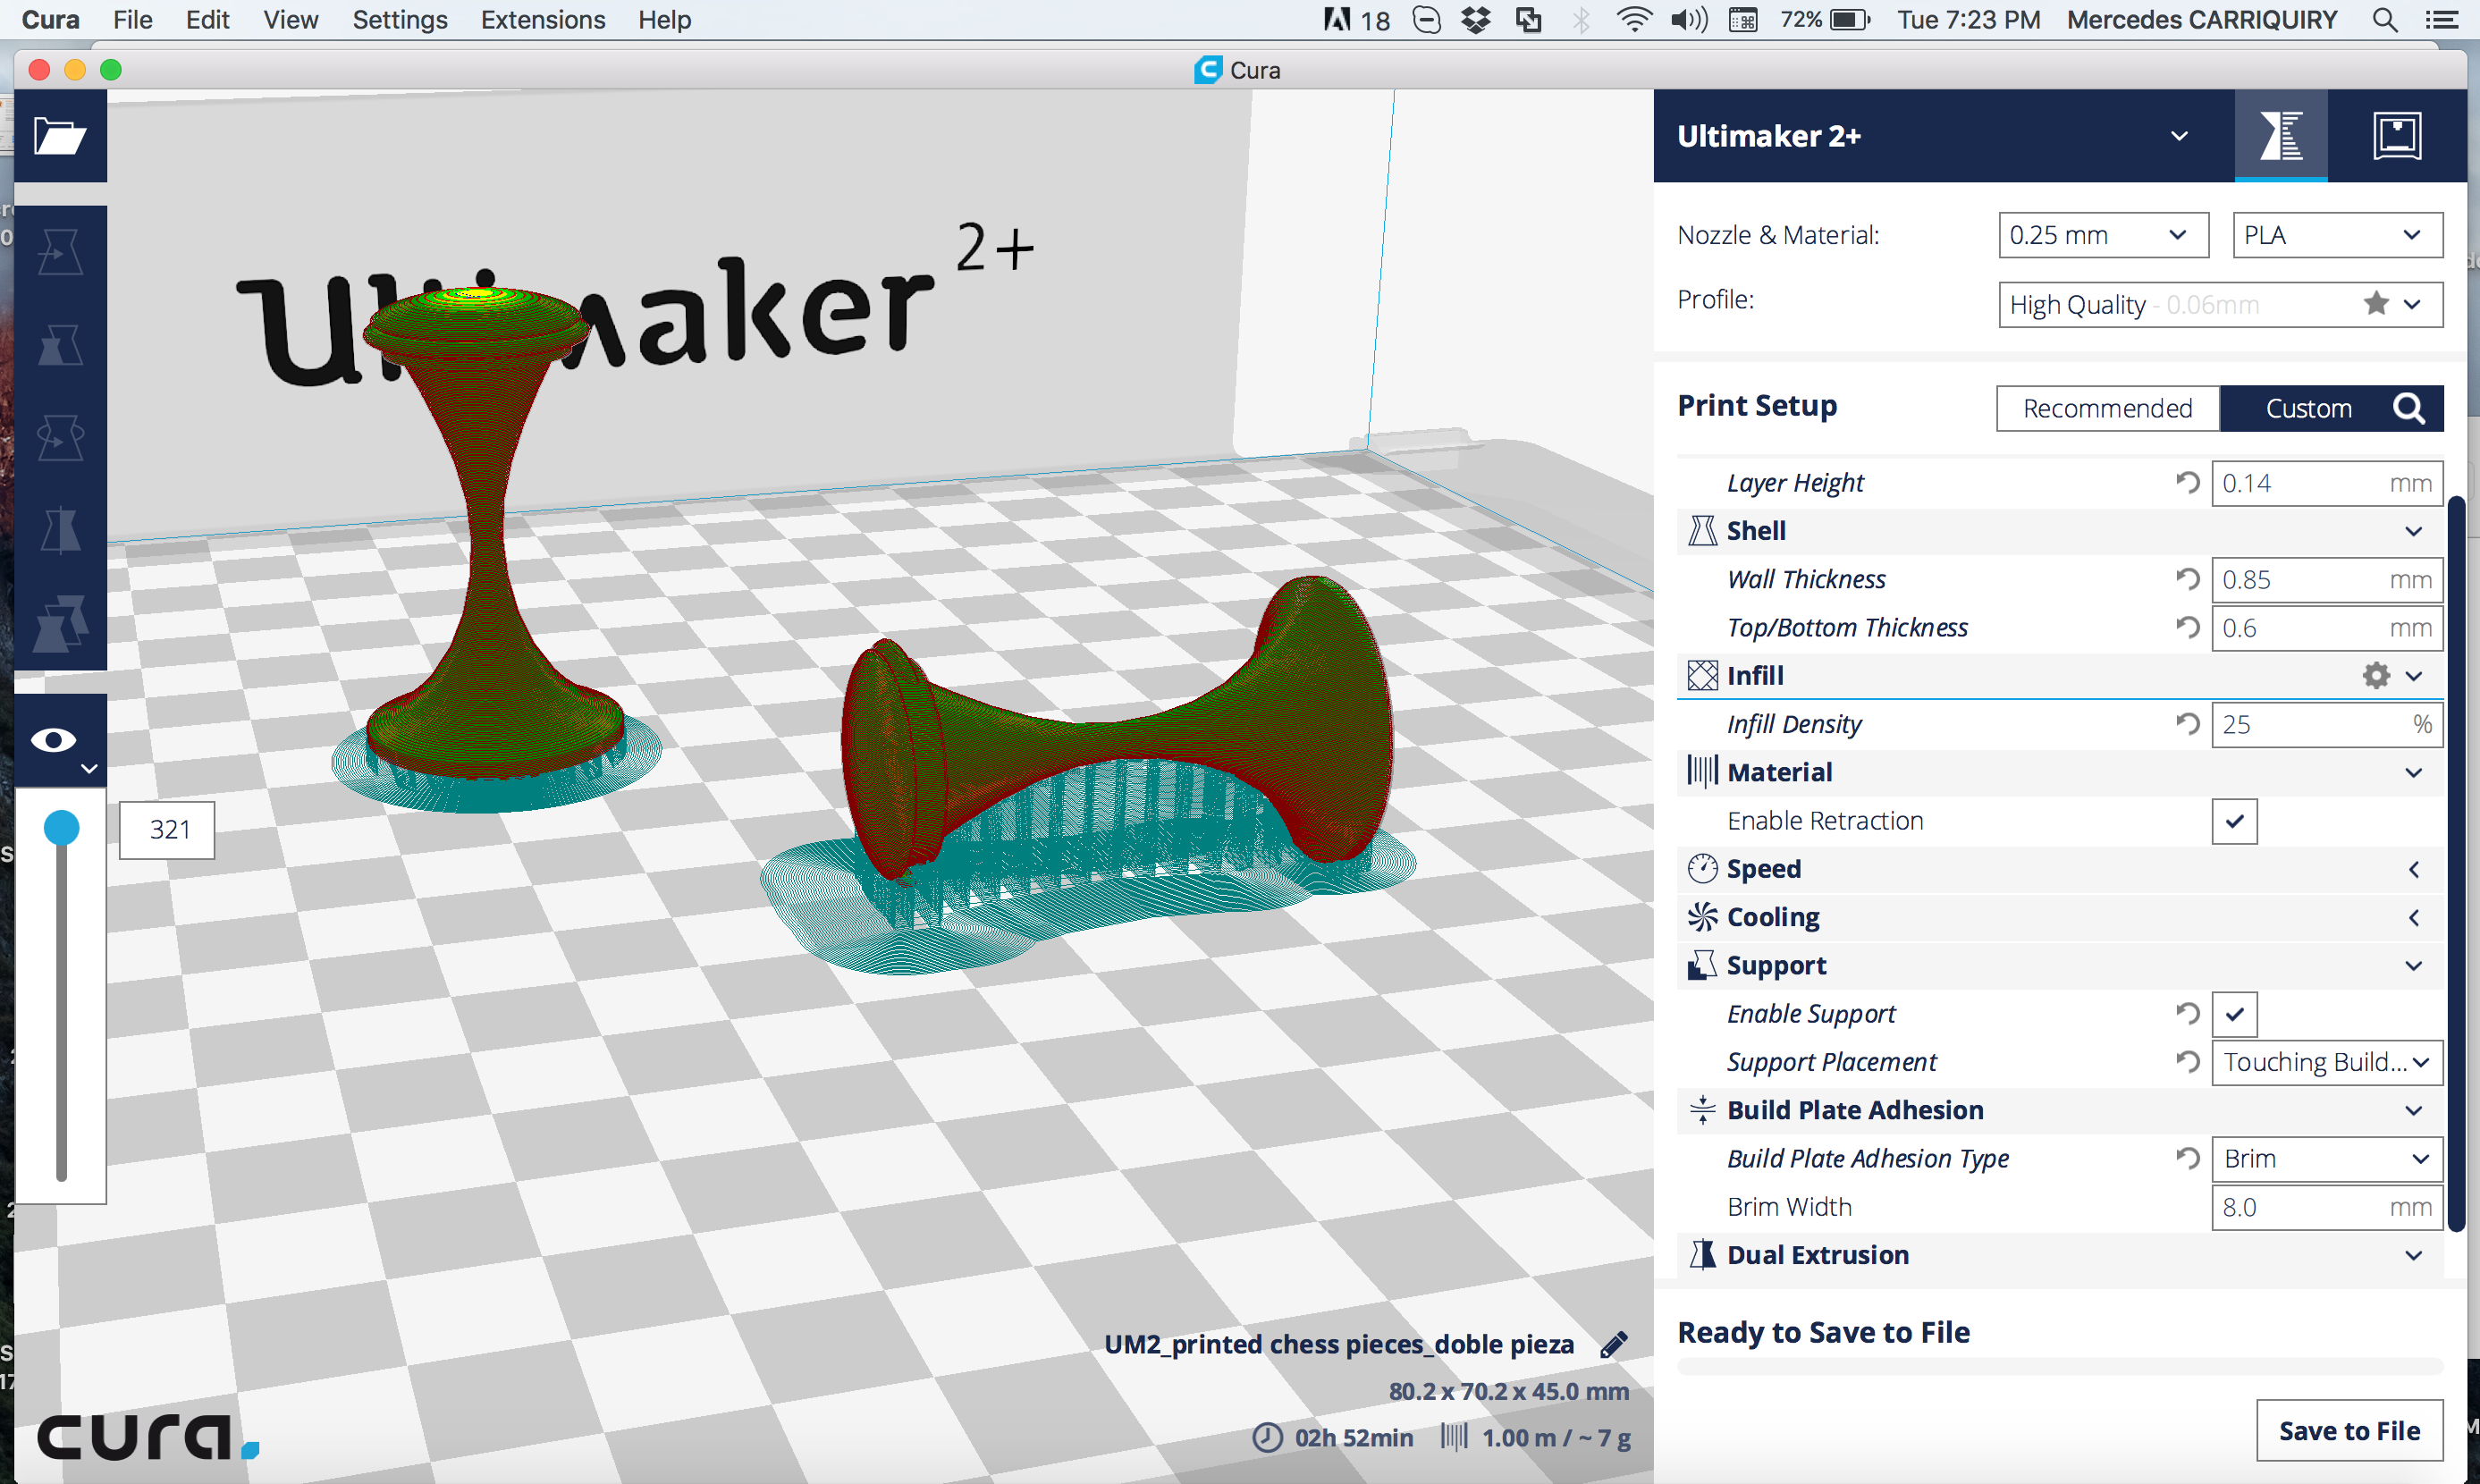
Task: Reset Layer Height to default value
Action: [x=2188, y=483]
